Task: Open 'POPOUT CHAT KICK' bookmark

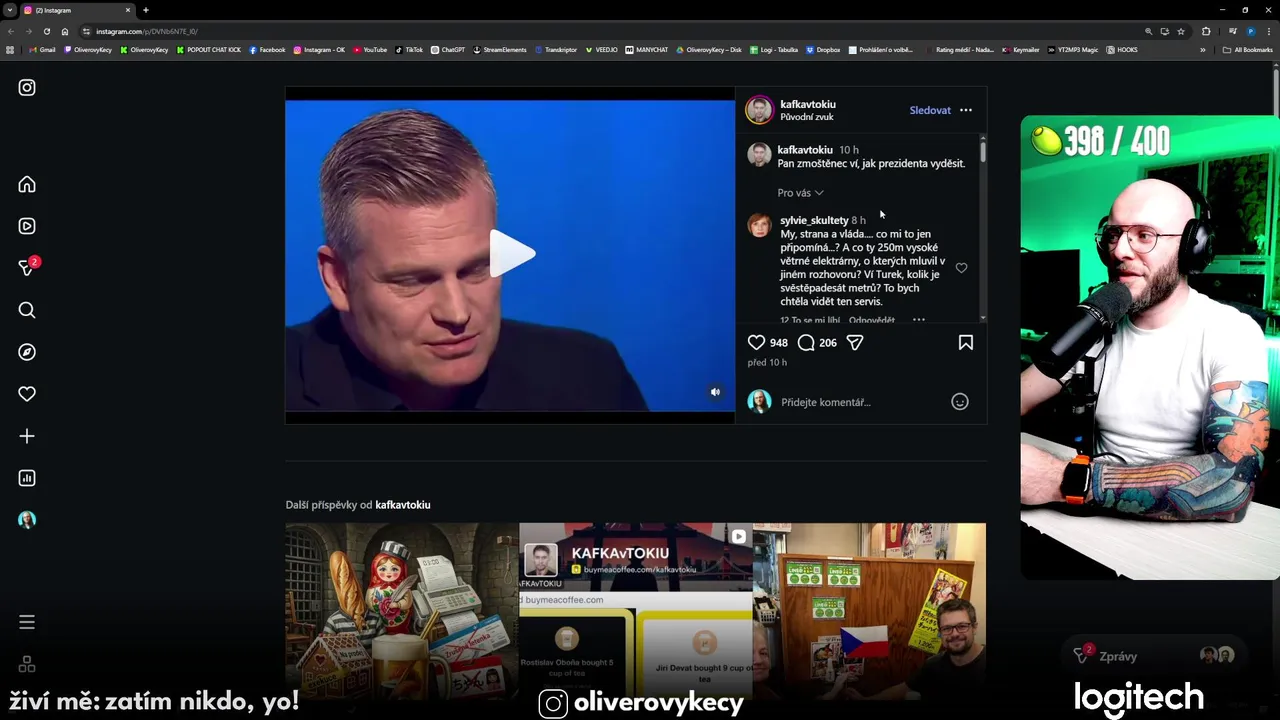Action: (208, 50)
